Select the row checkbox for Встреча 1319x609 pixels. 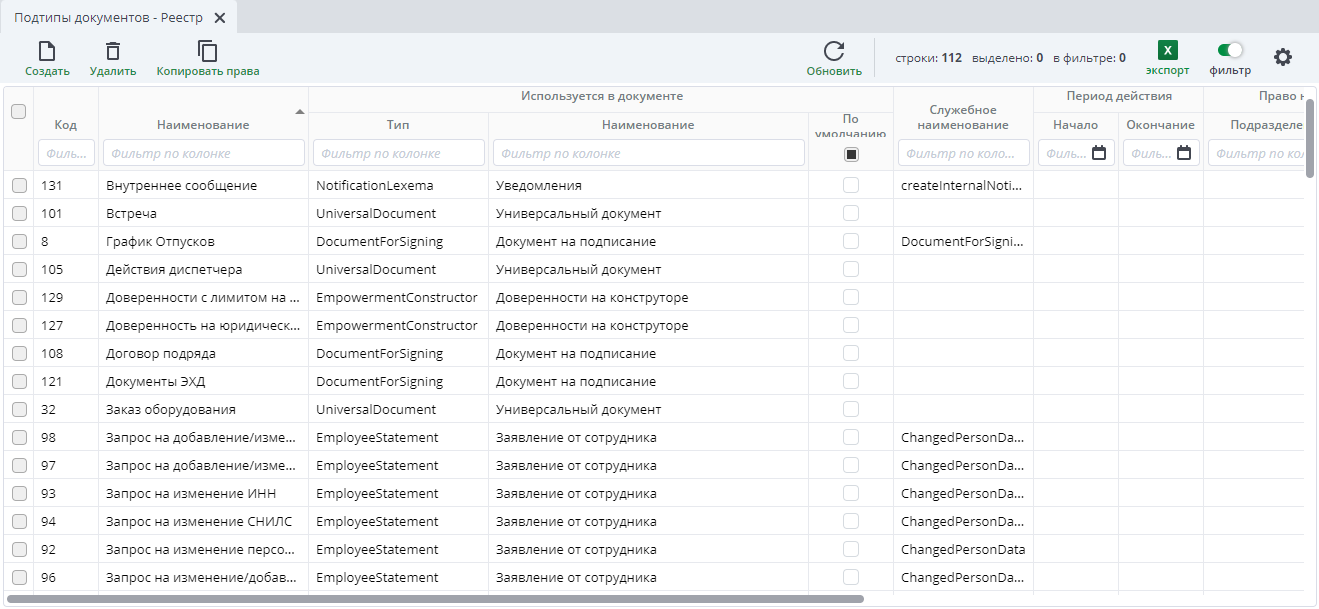(19, 214)
